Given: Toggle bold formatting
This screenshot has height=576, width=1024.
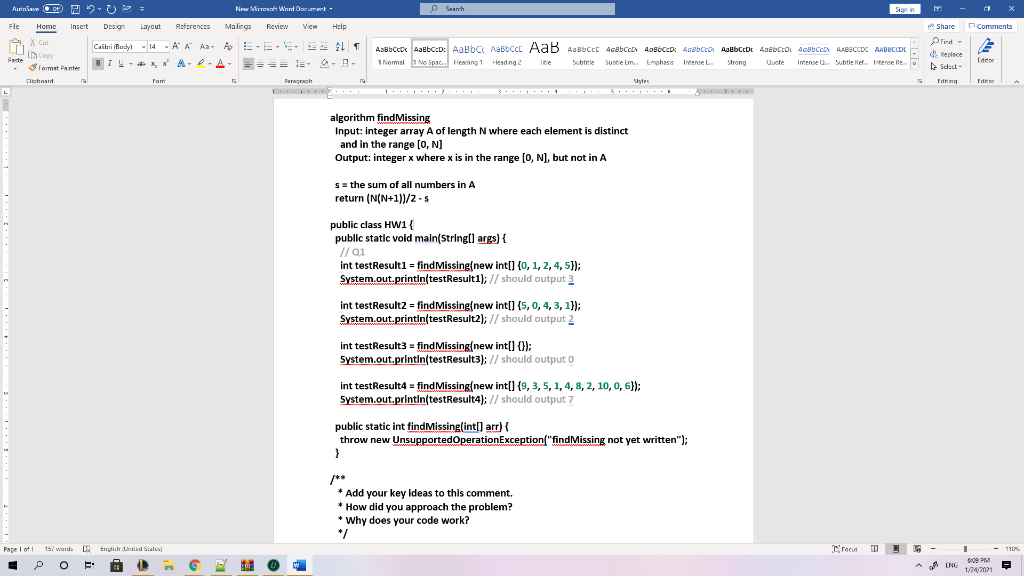Looking at the screenshot, I should coord(98,63).
